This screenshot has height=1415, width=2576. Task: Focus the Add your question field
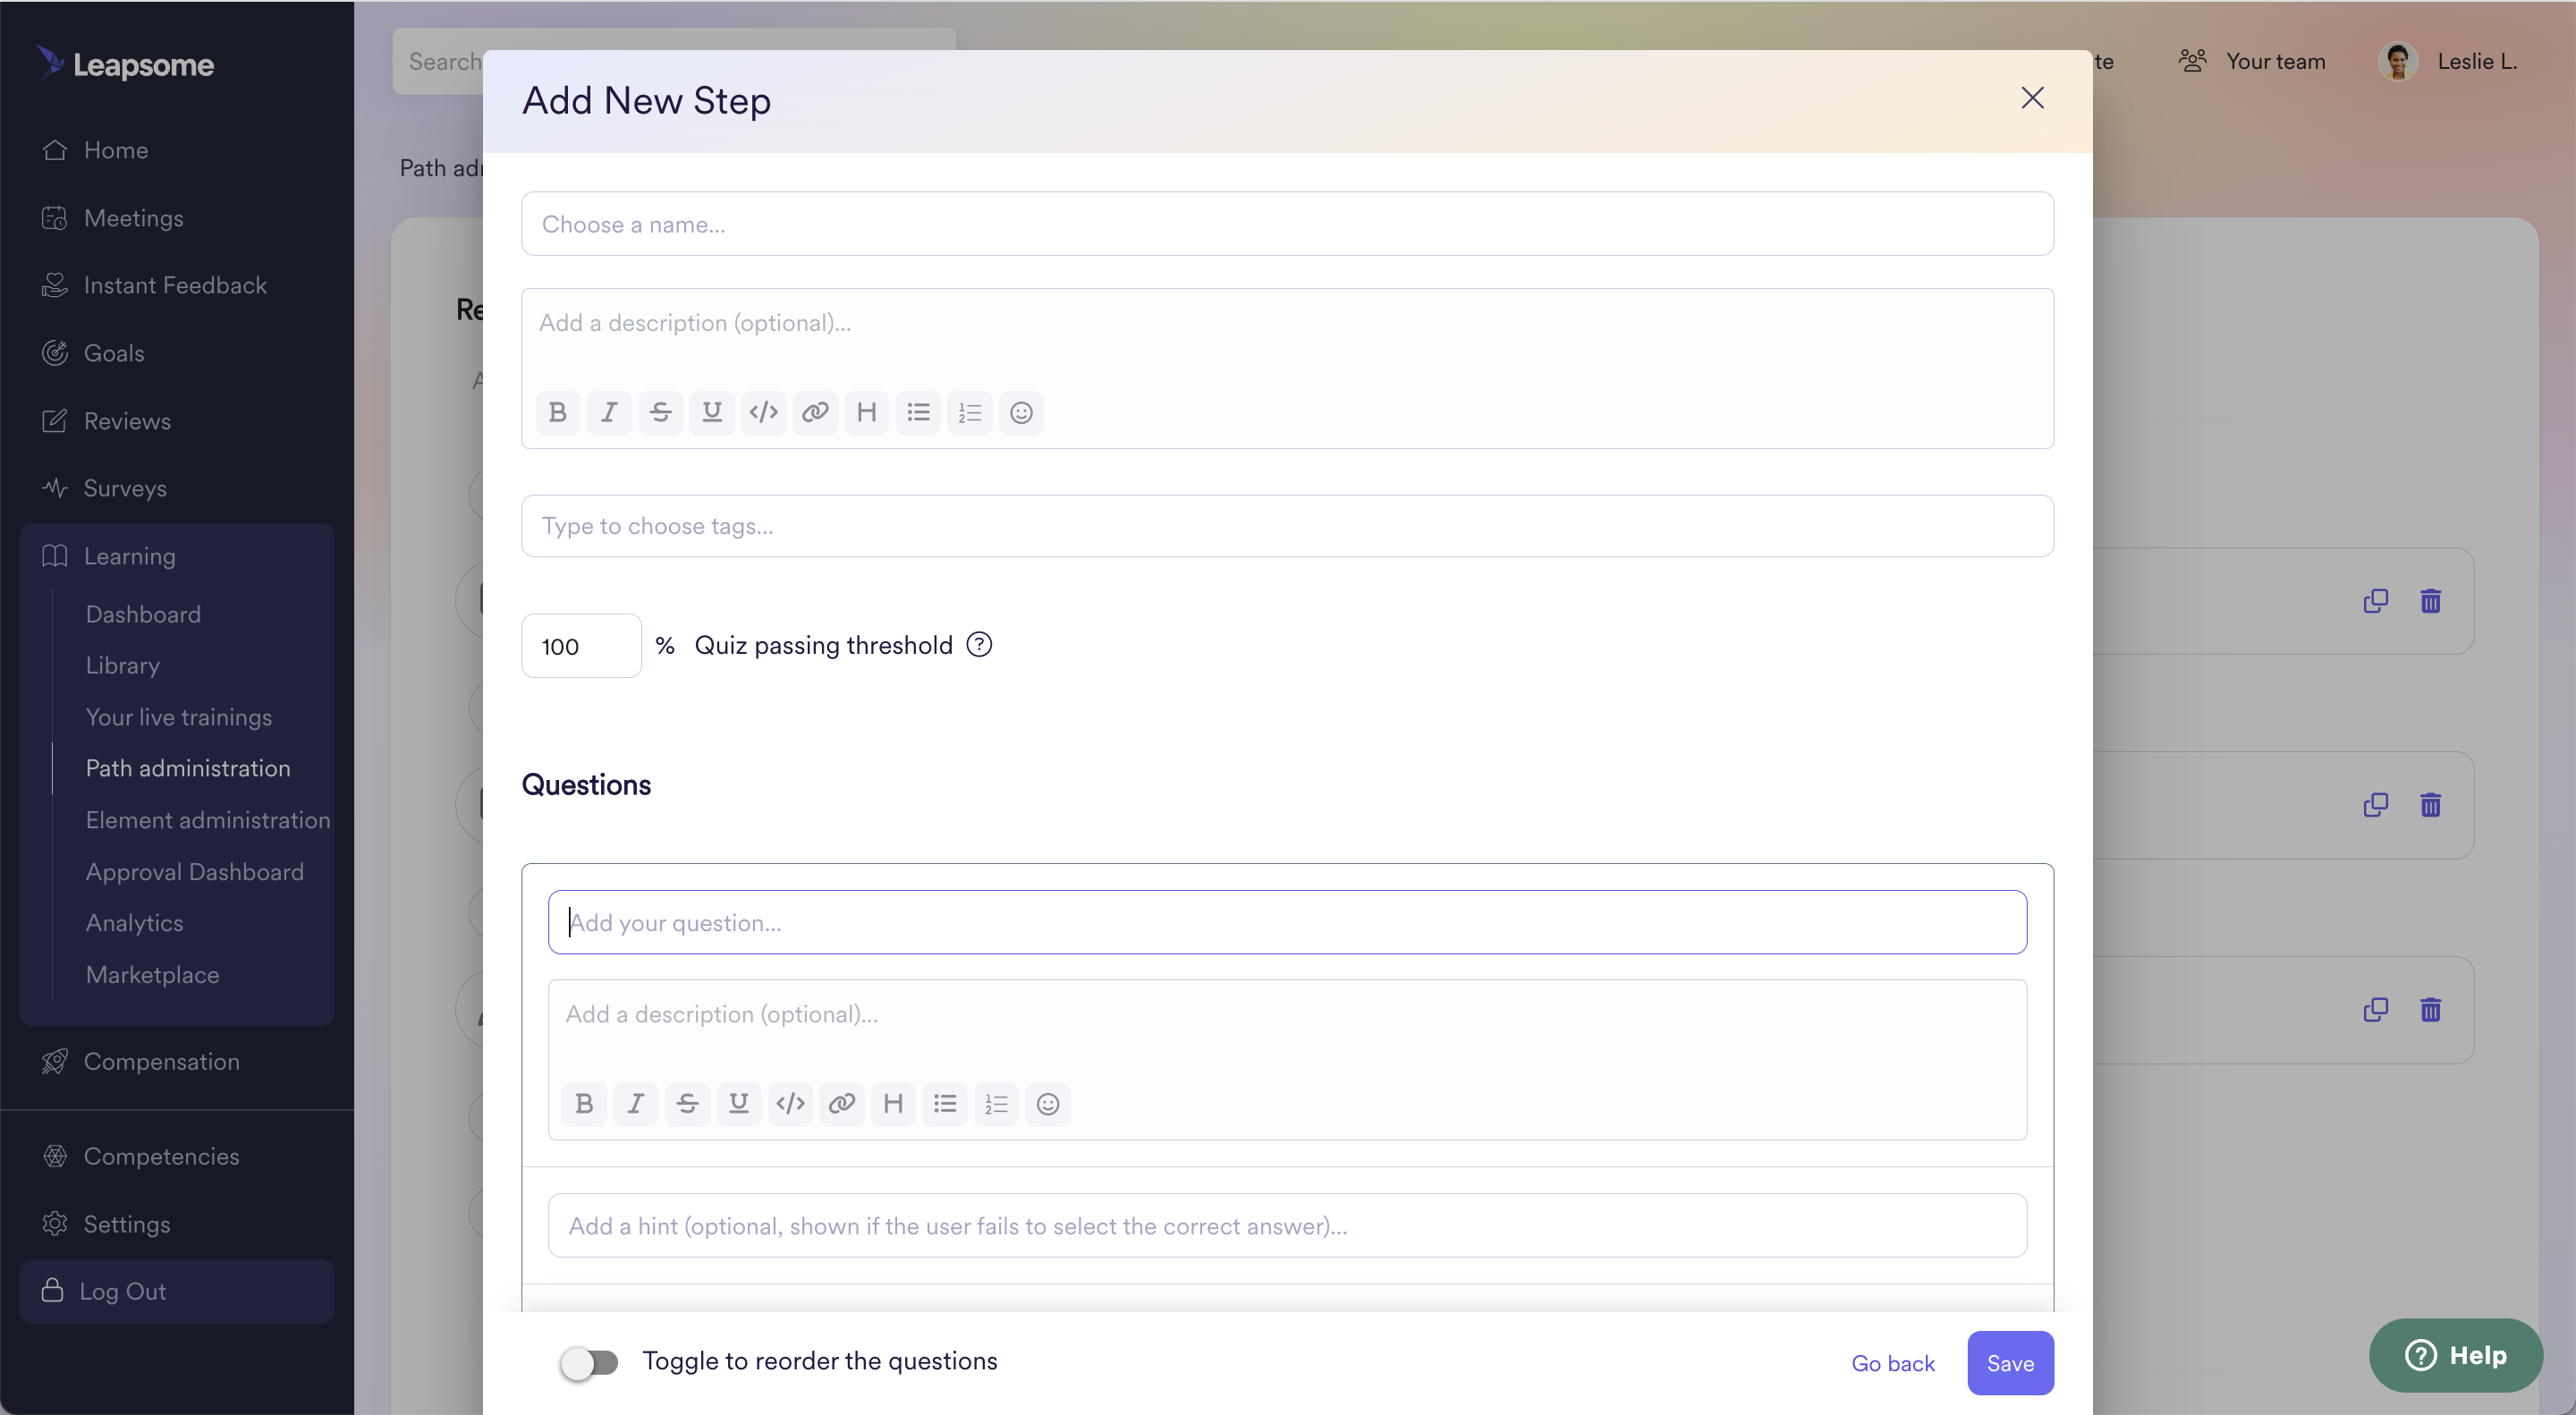coord(1287,922)
